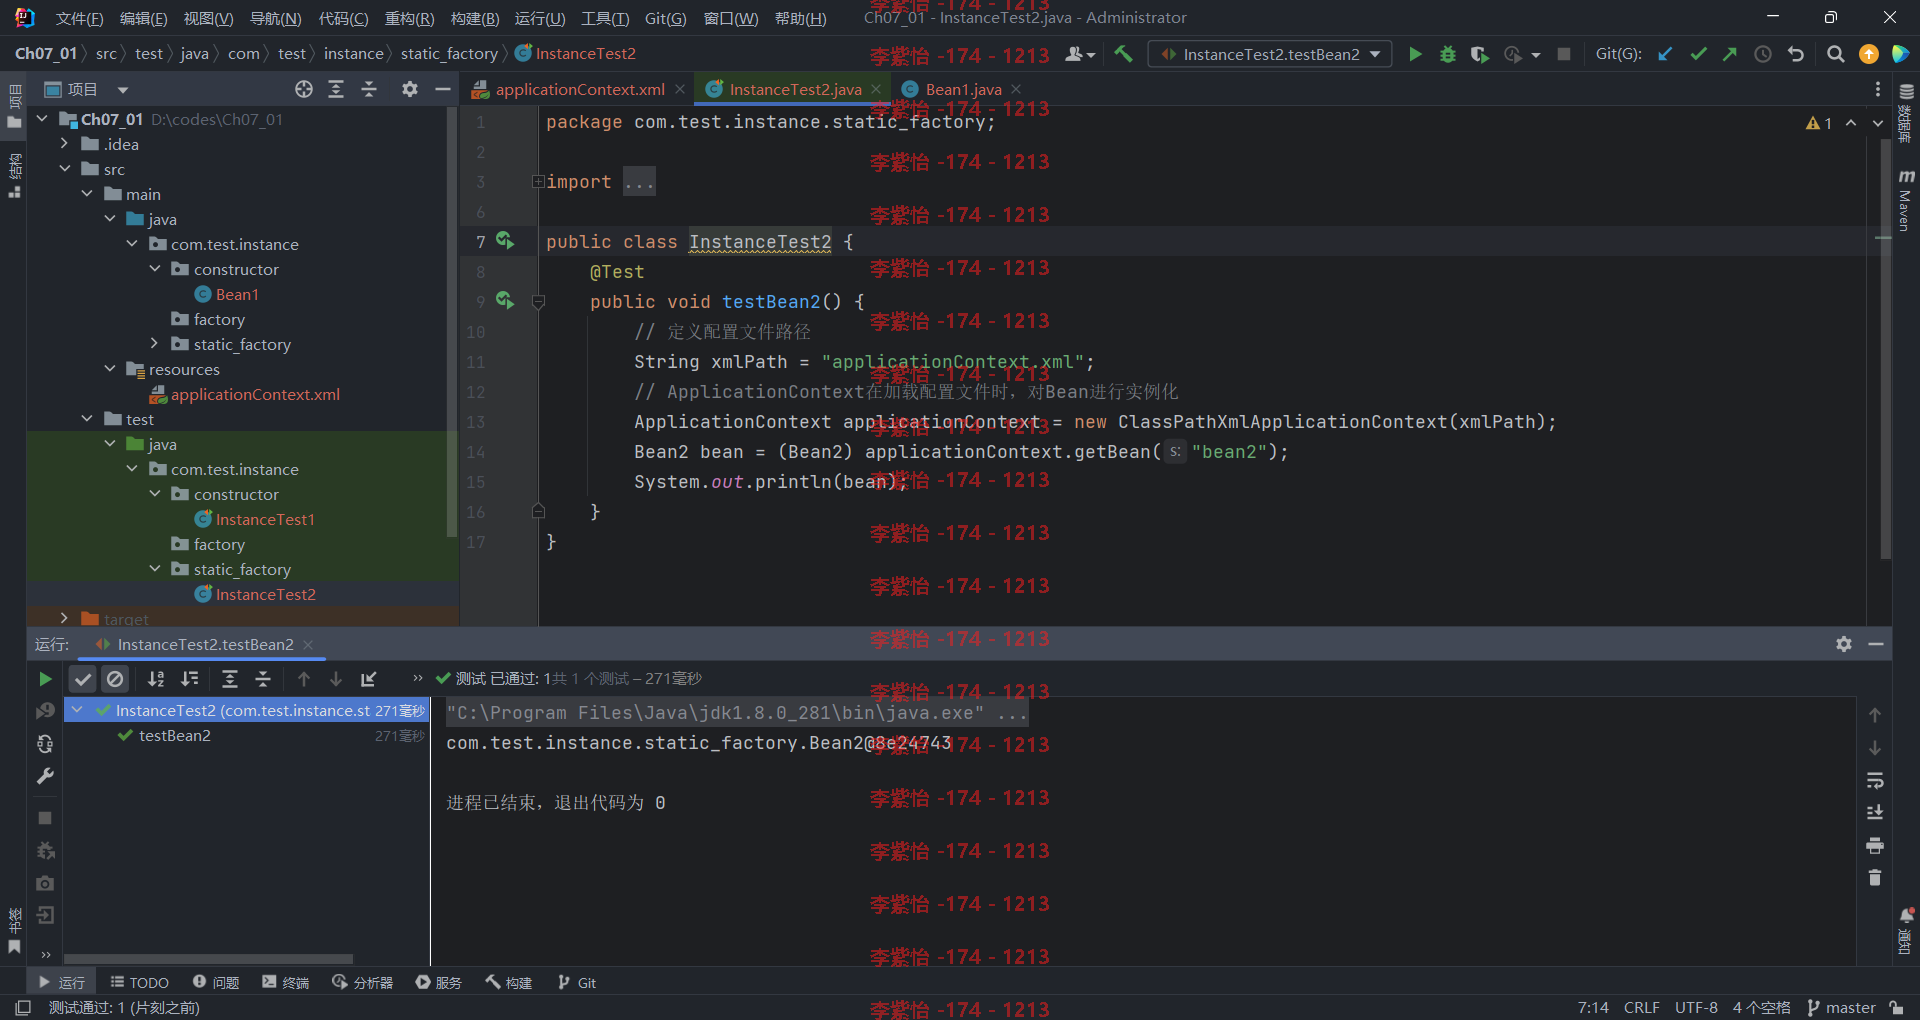The width and height of the screenshot is (1920, 1020).
Task: Build the project with the hammer icon
Action: tap(1124, 54)
